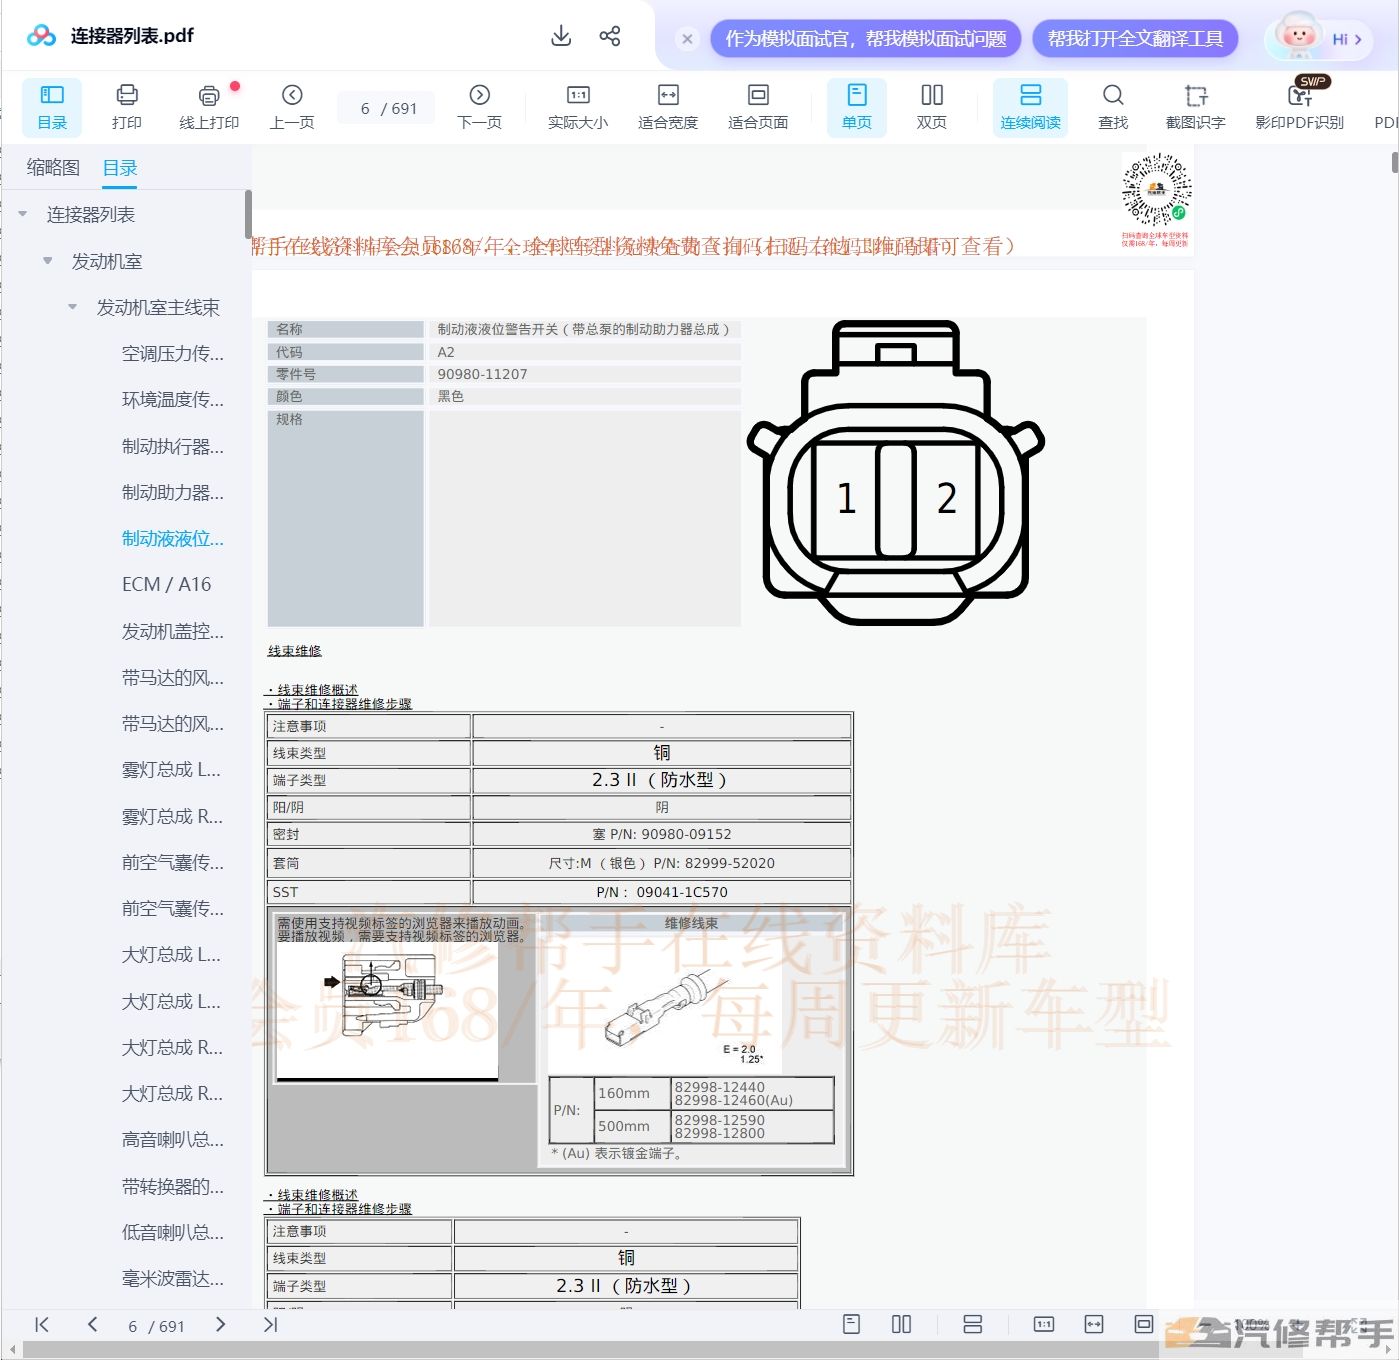Open the 高音喇叭总... outline entry

(x=172, y=1139)
